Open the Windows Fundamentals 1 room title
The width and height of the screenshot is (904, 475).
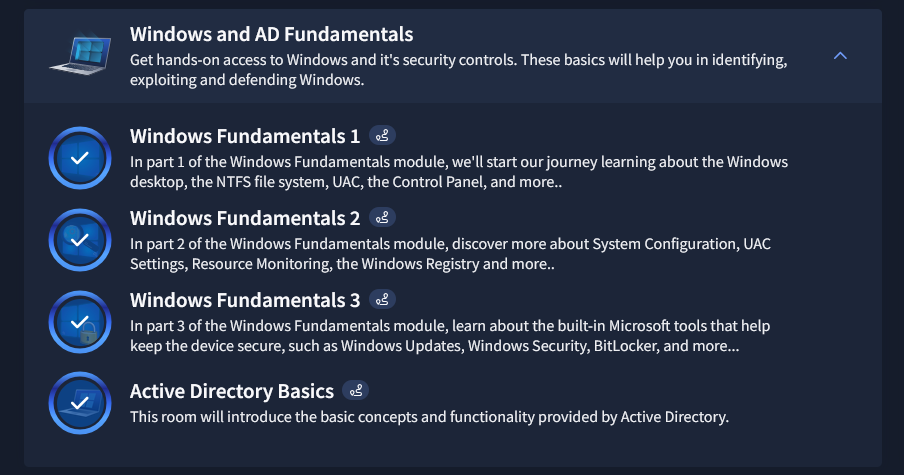tap(244, 136)
